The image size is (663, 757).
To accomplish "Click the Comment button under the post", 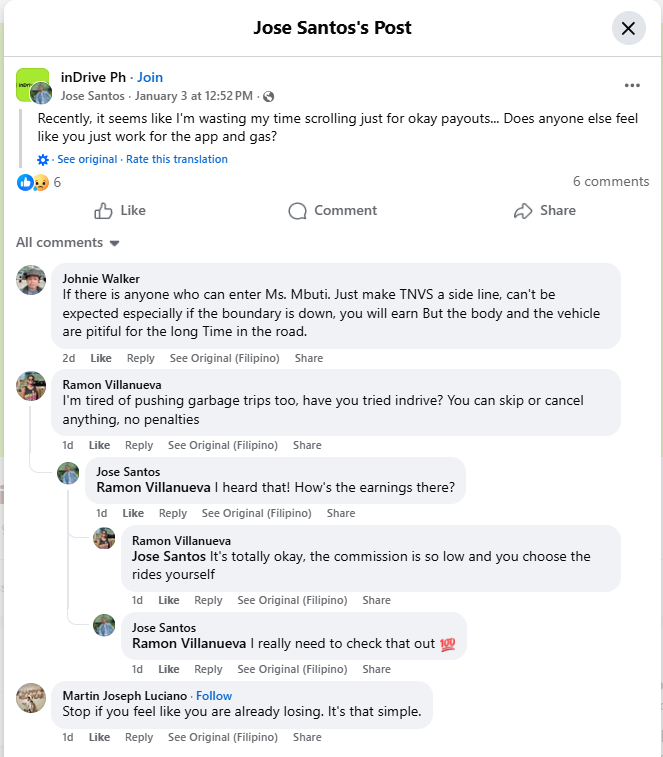I will coord(332,211).
